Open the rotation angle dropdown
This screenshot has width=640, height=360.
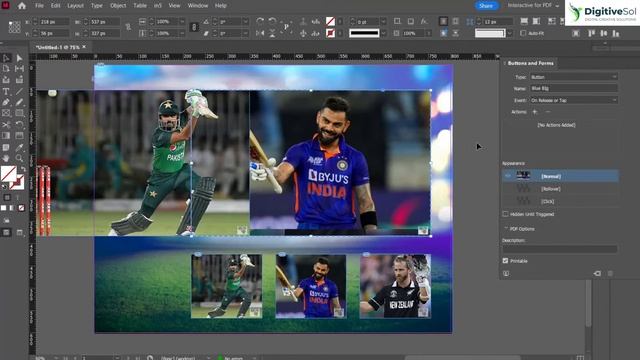click(x=245, y=21)
